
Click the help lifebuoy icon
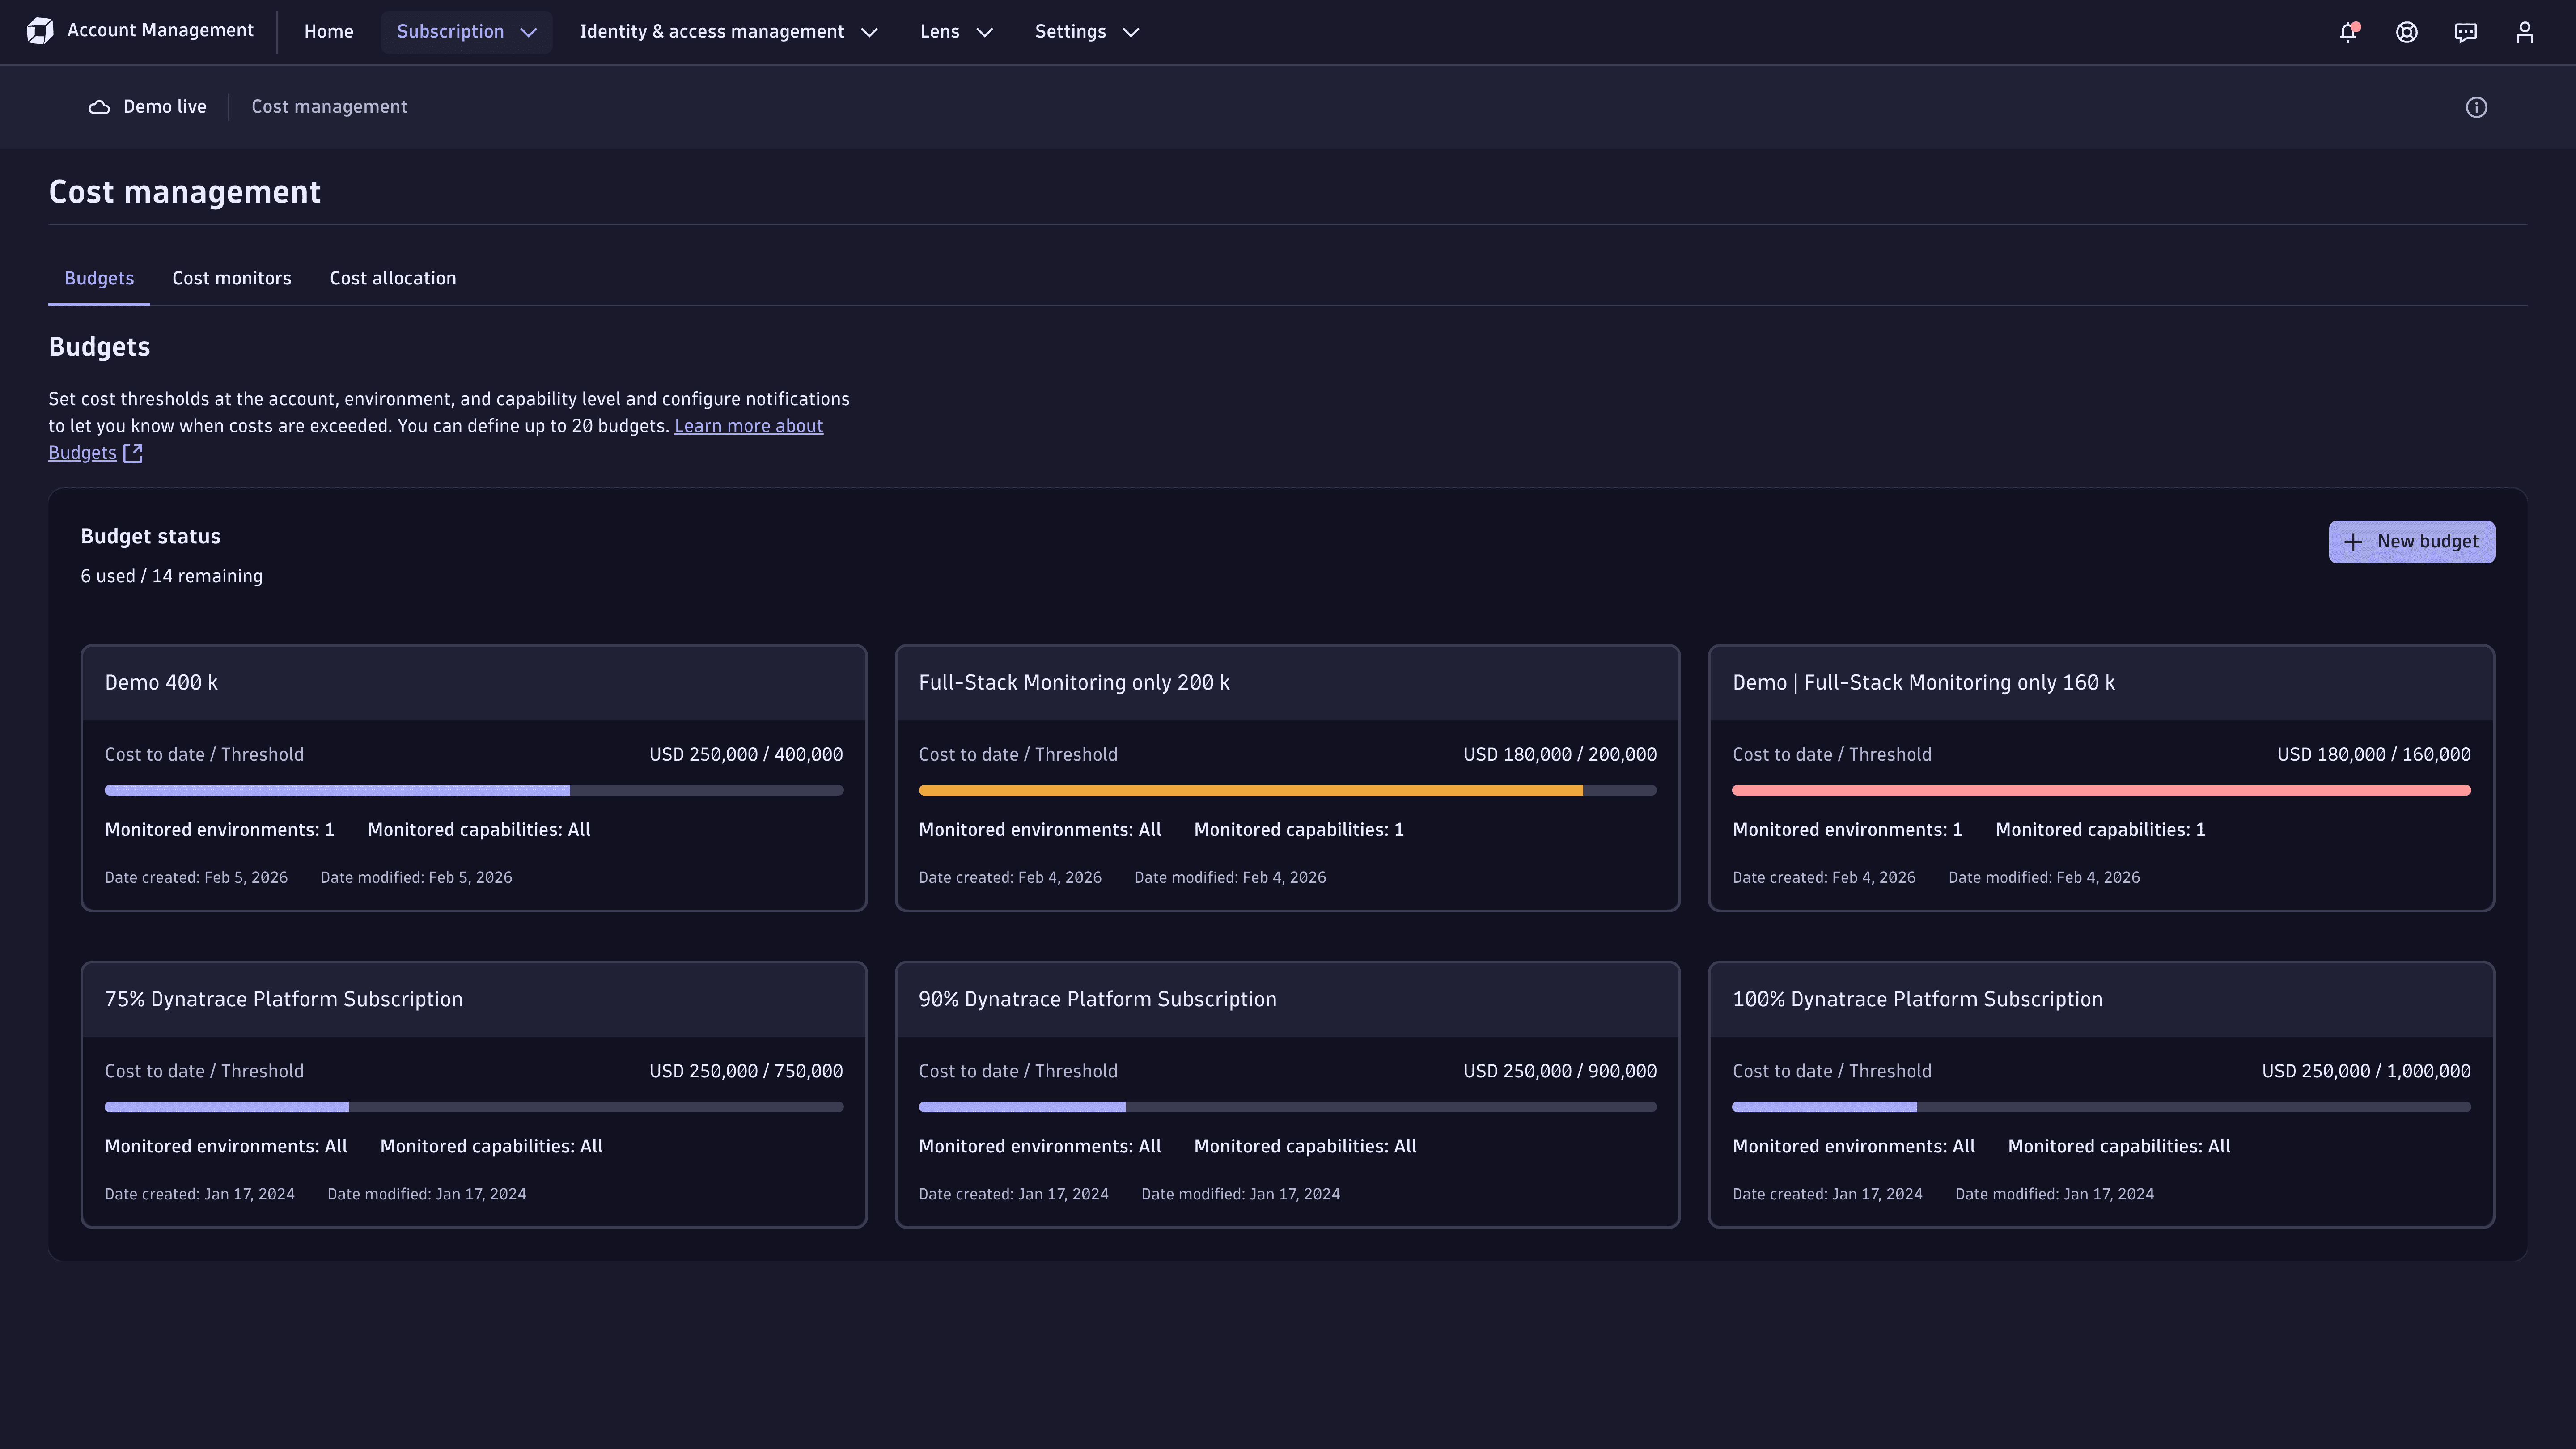coord(2406,31)
